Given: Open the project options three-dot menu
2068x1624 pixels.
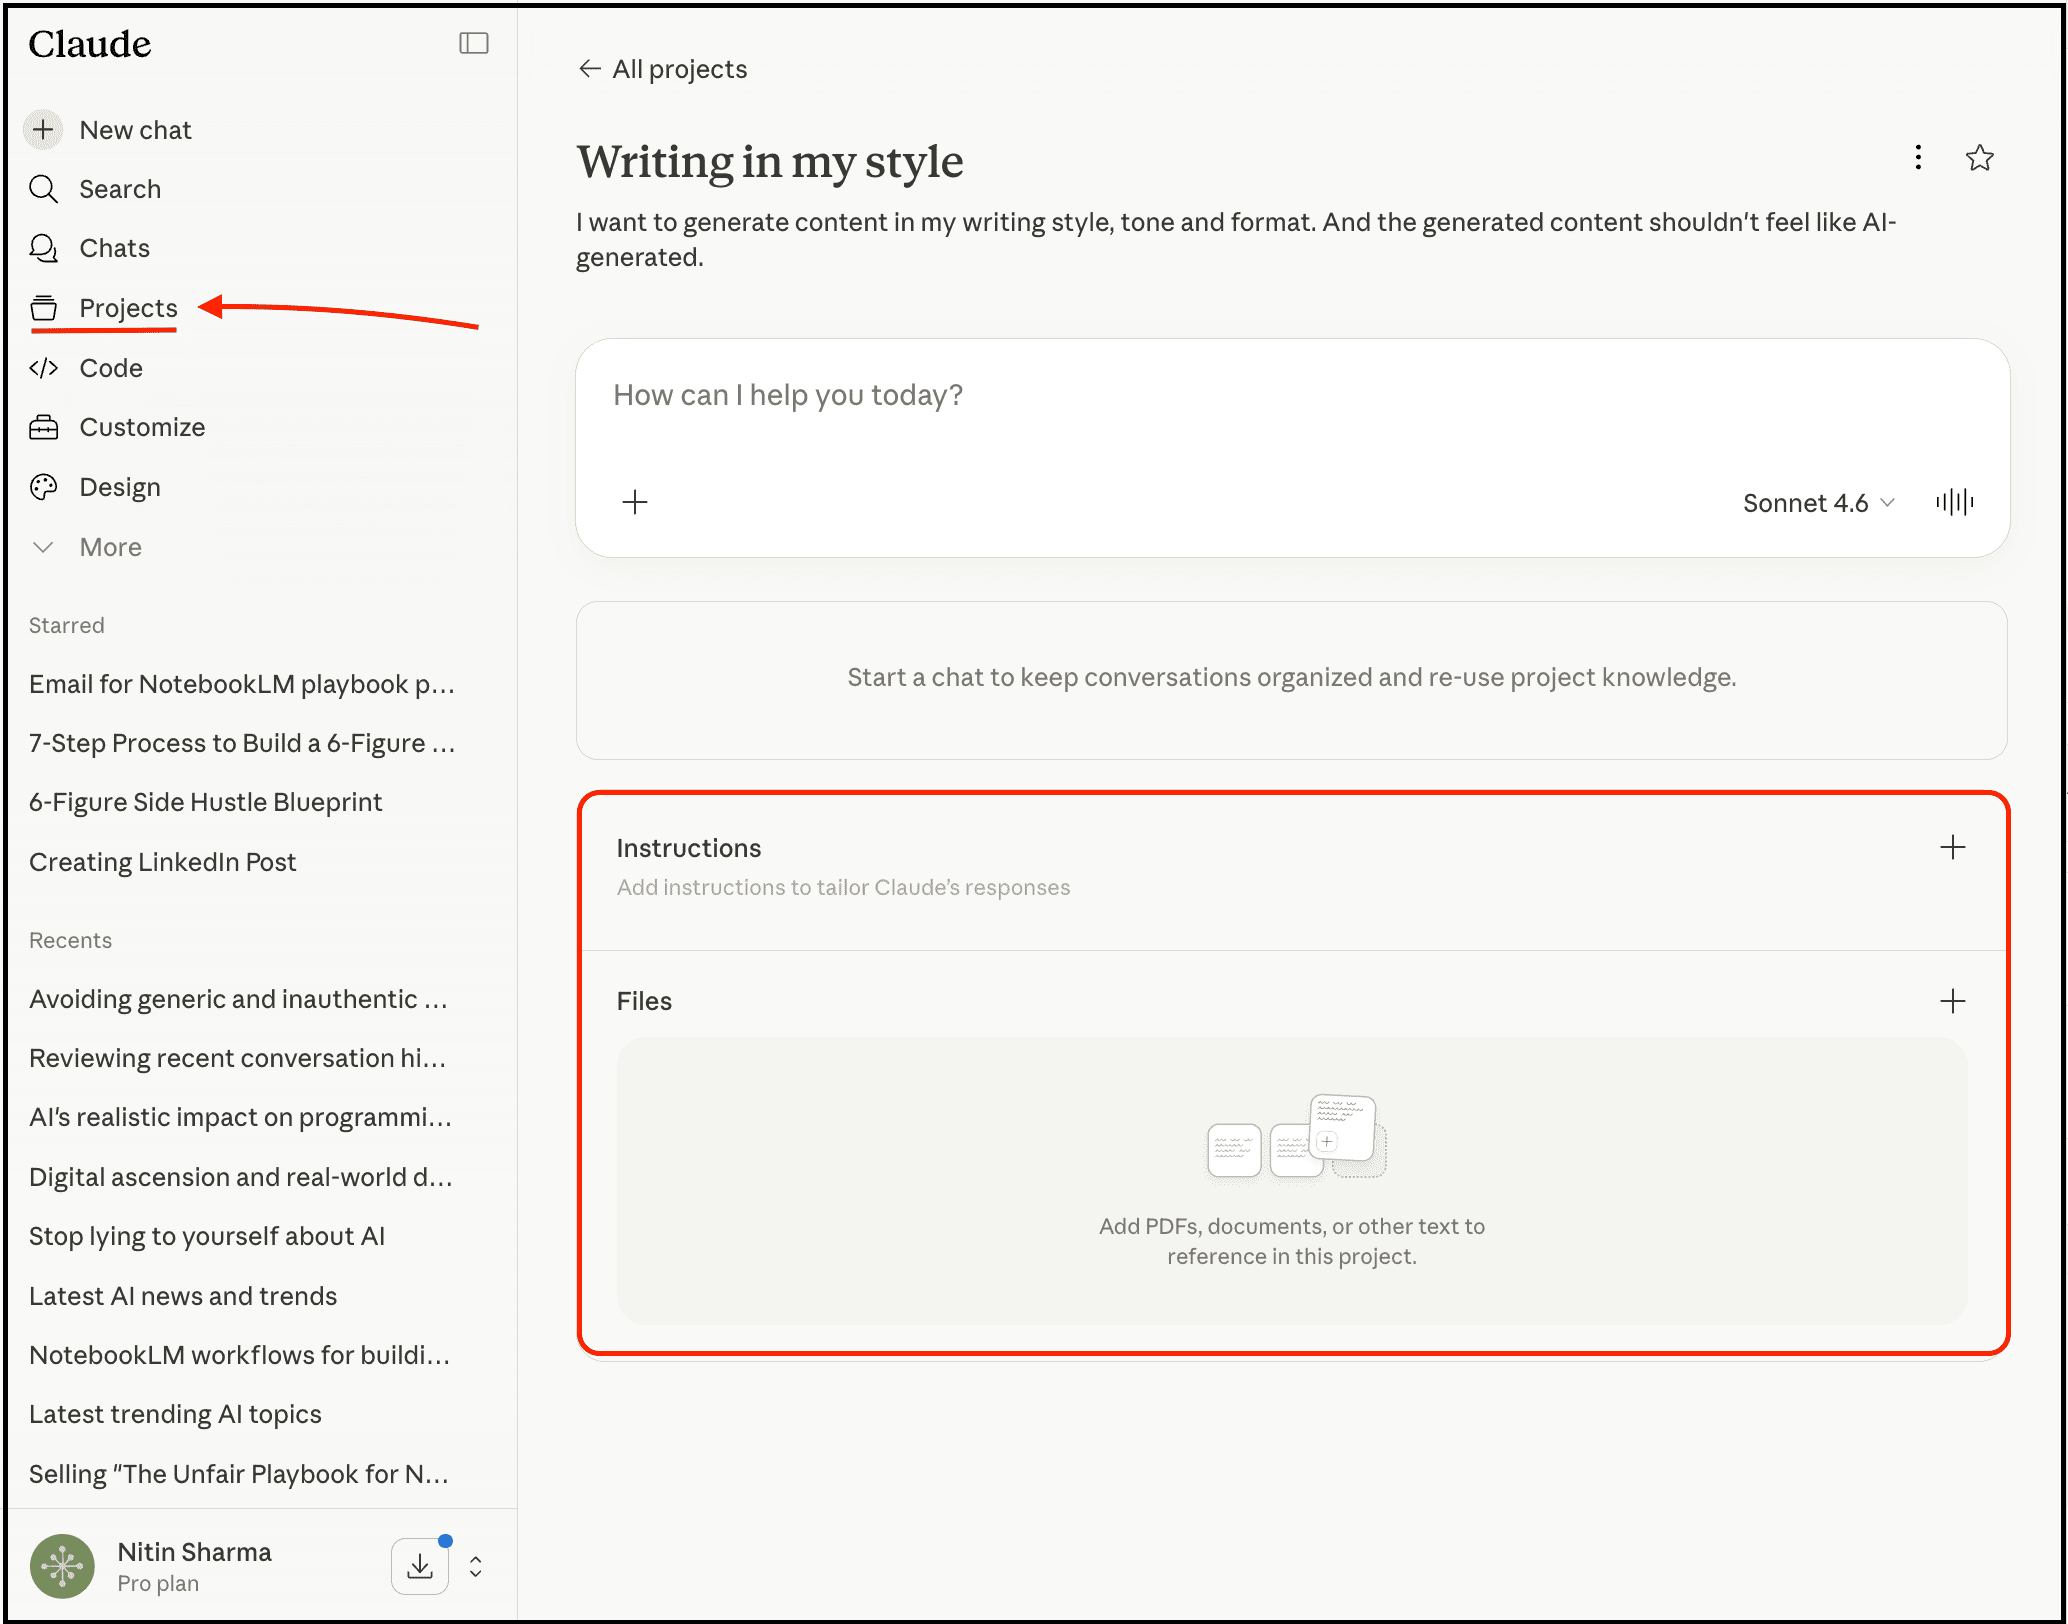Looking at the screenshot, I should pyautogui.click(x=1918, y=158).
